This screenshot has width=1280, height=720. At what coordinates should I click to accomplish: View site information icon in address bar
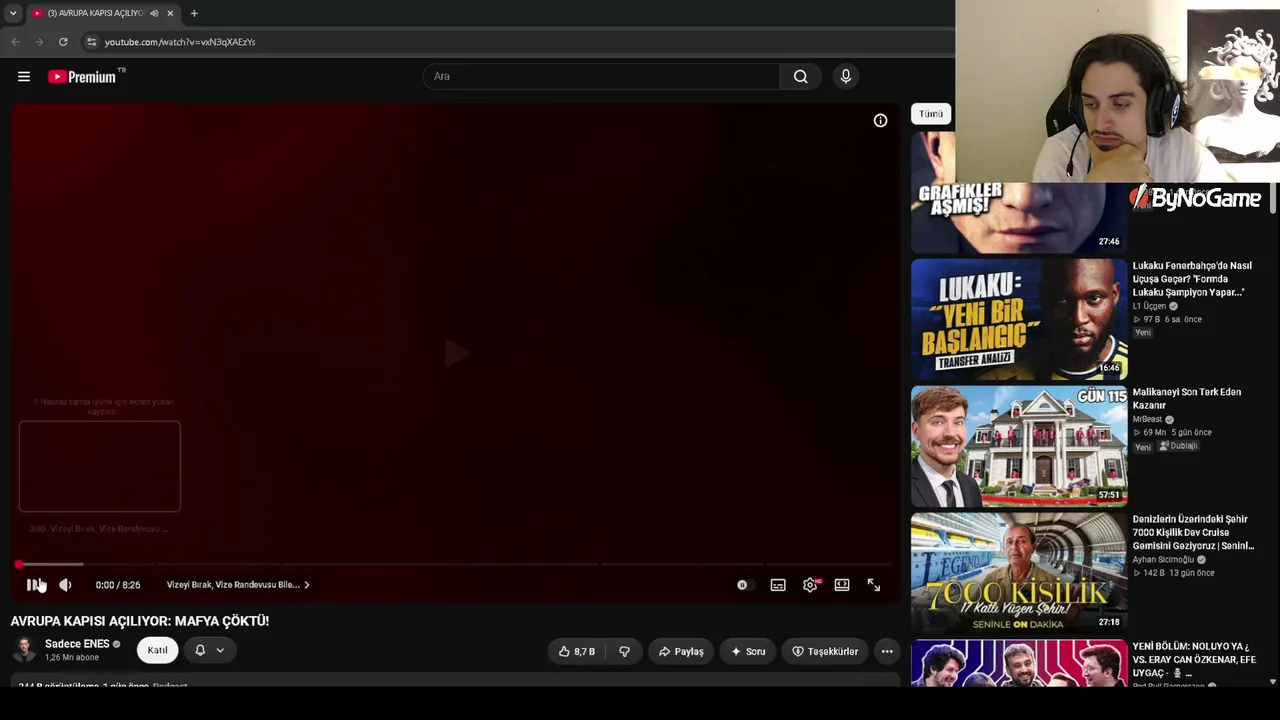(x=91, y=42)
